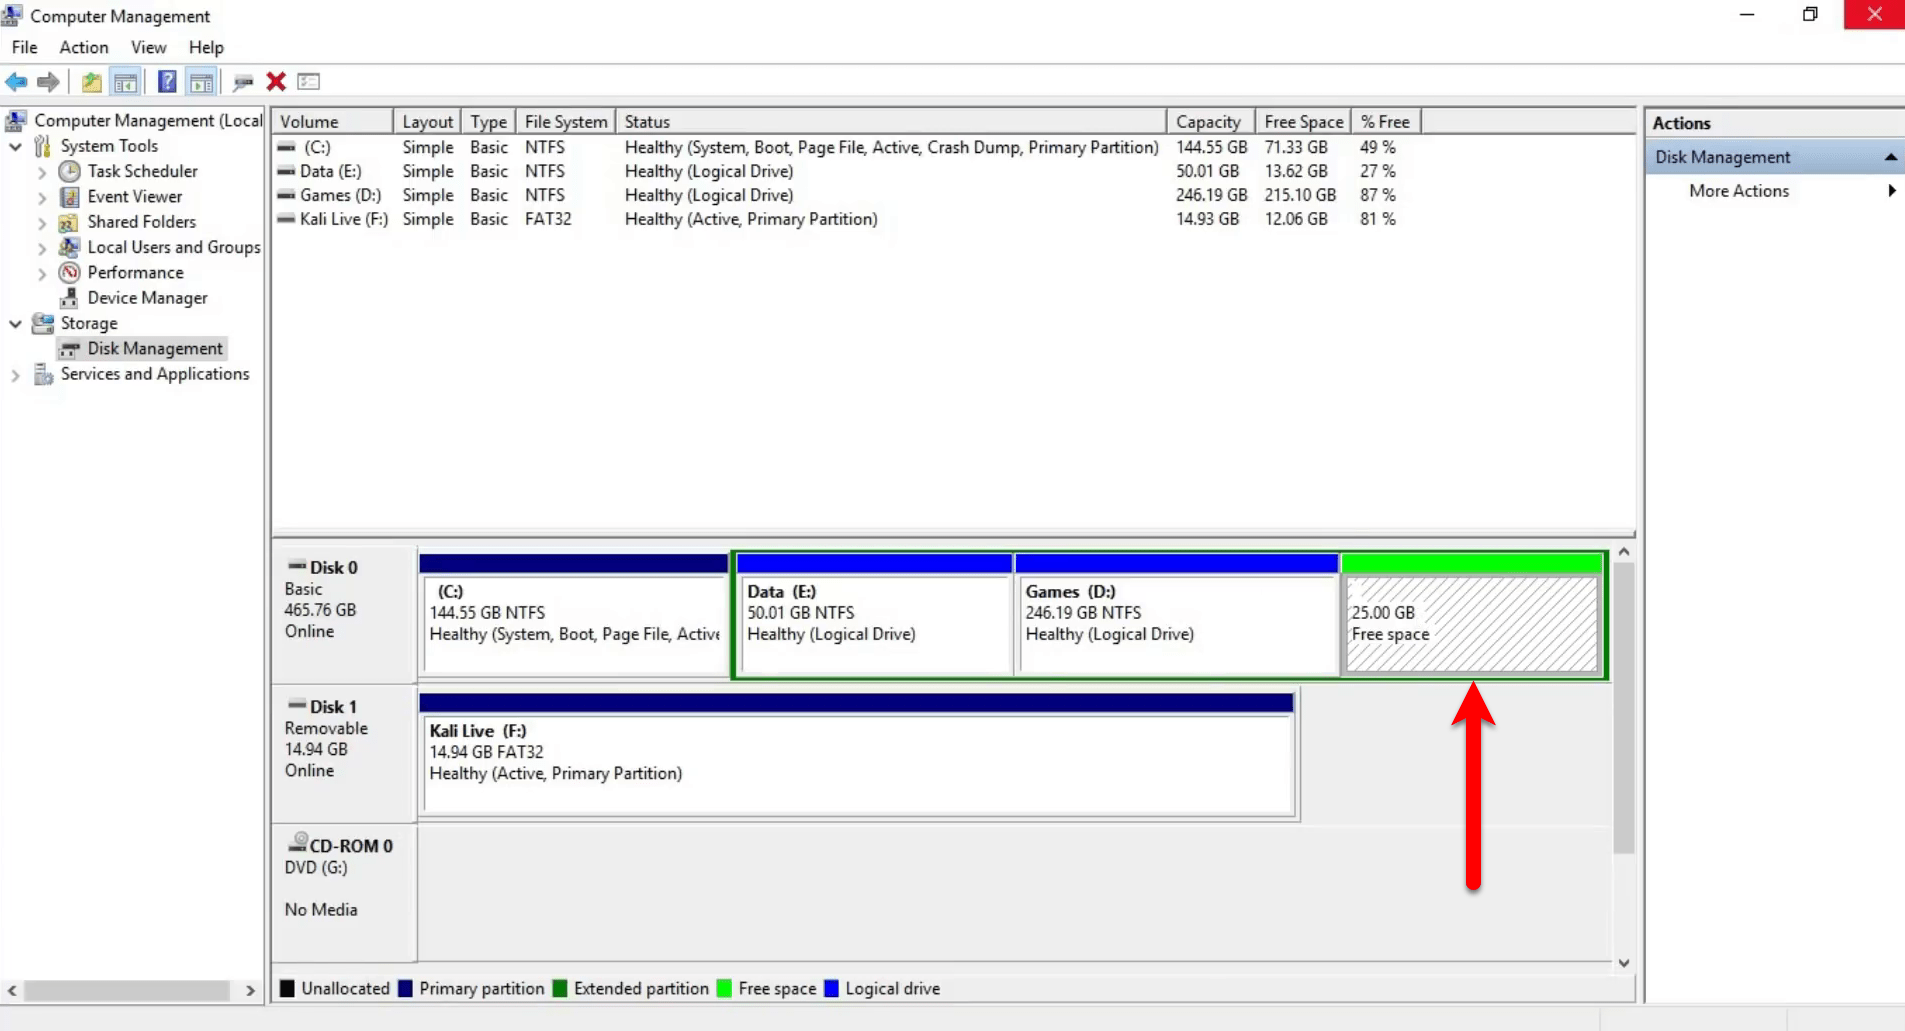Collapse the Storage tree node
Viewport: 1905px width, 1031px height.
pos(15,323)
